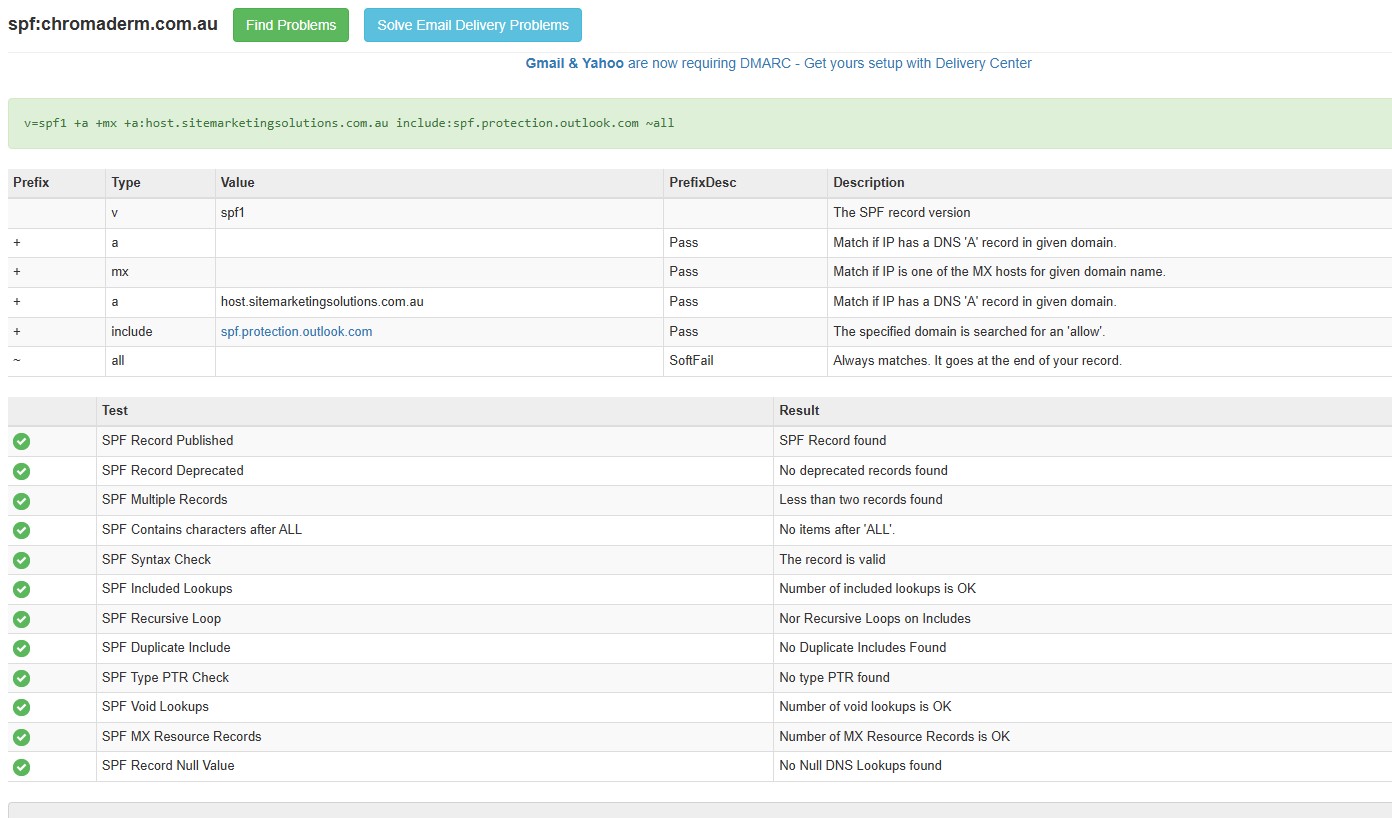Image resolution: width=1392 pixels, height=818 pixels.
Task: Click the green check for SPF Recursive Loop
Action: coord(21,619)
